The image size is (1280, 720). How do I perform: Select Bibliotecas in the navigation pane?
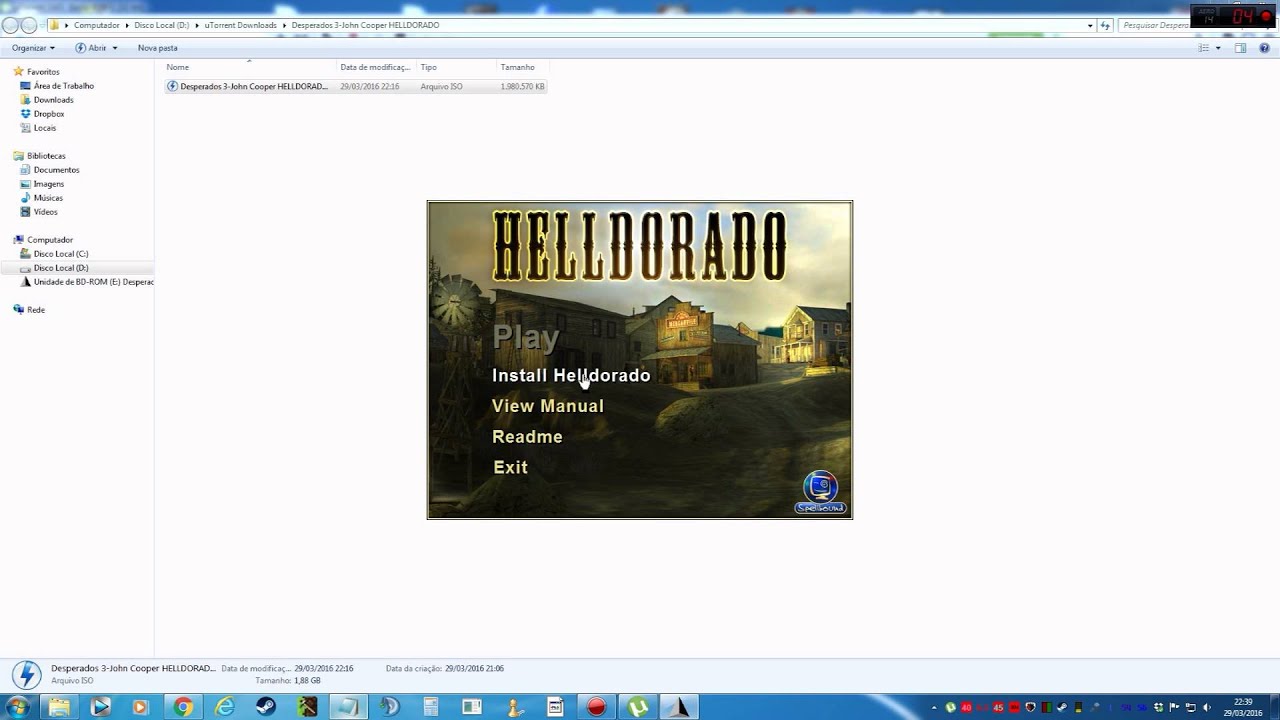click(x=46, y=156)
